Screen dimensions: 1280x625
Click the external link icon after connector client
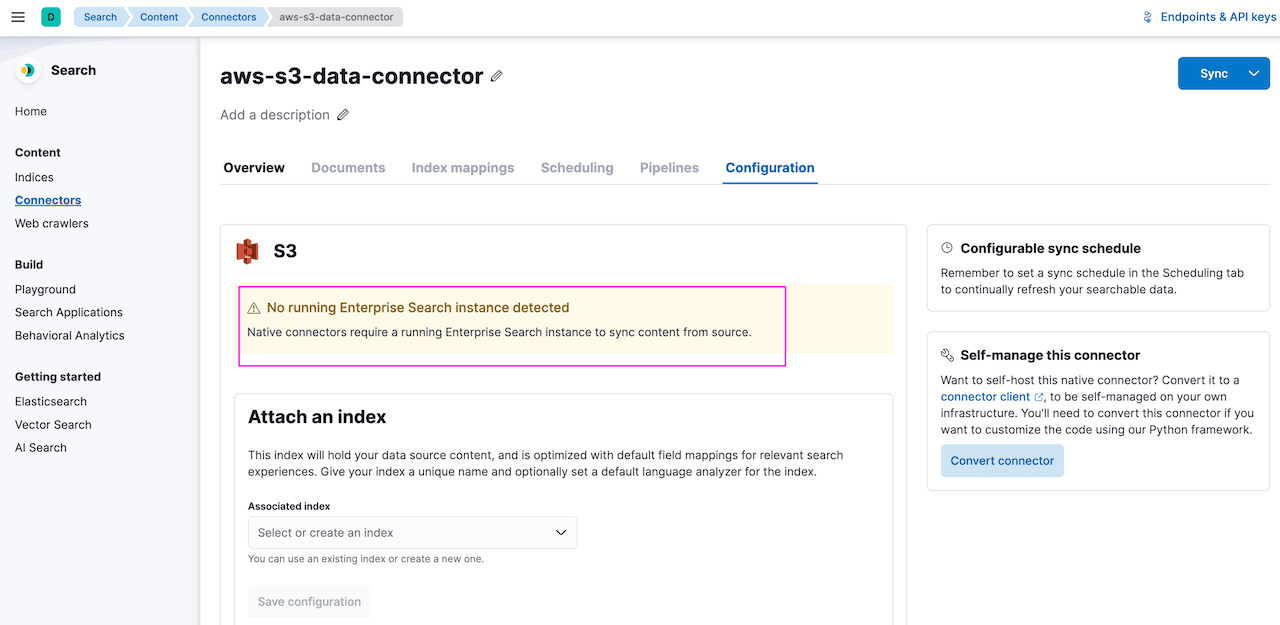[1038, 396]
